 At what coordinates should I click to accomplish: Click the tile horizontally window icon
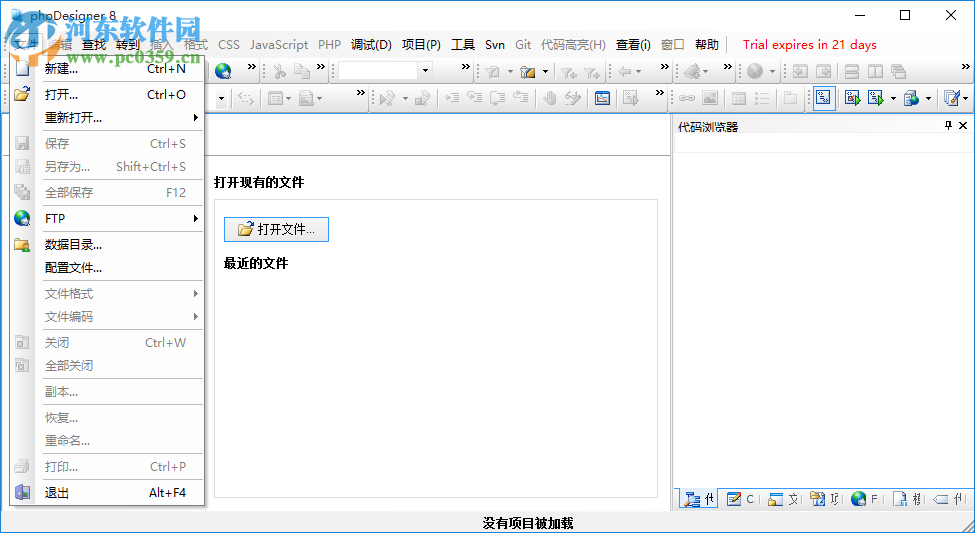pos(852,72)
